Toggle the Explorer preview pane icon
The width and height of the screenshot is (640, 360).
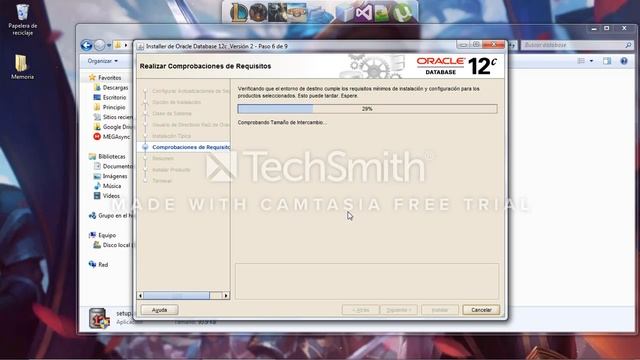(607, 61)
